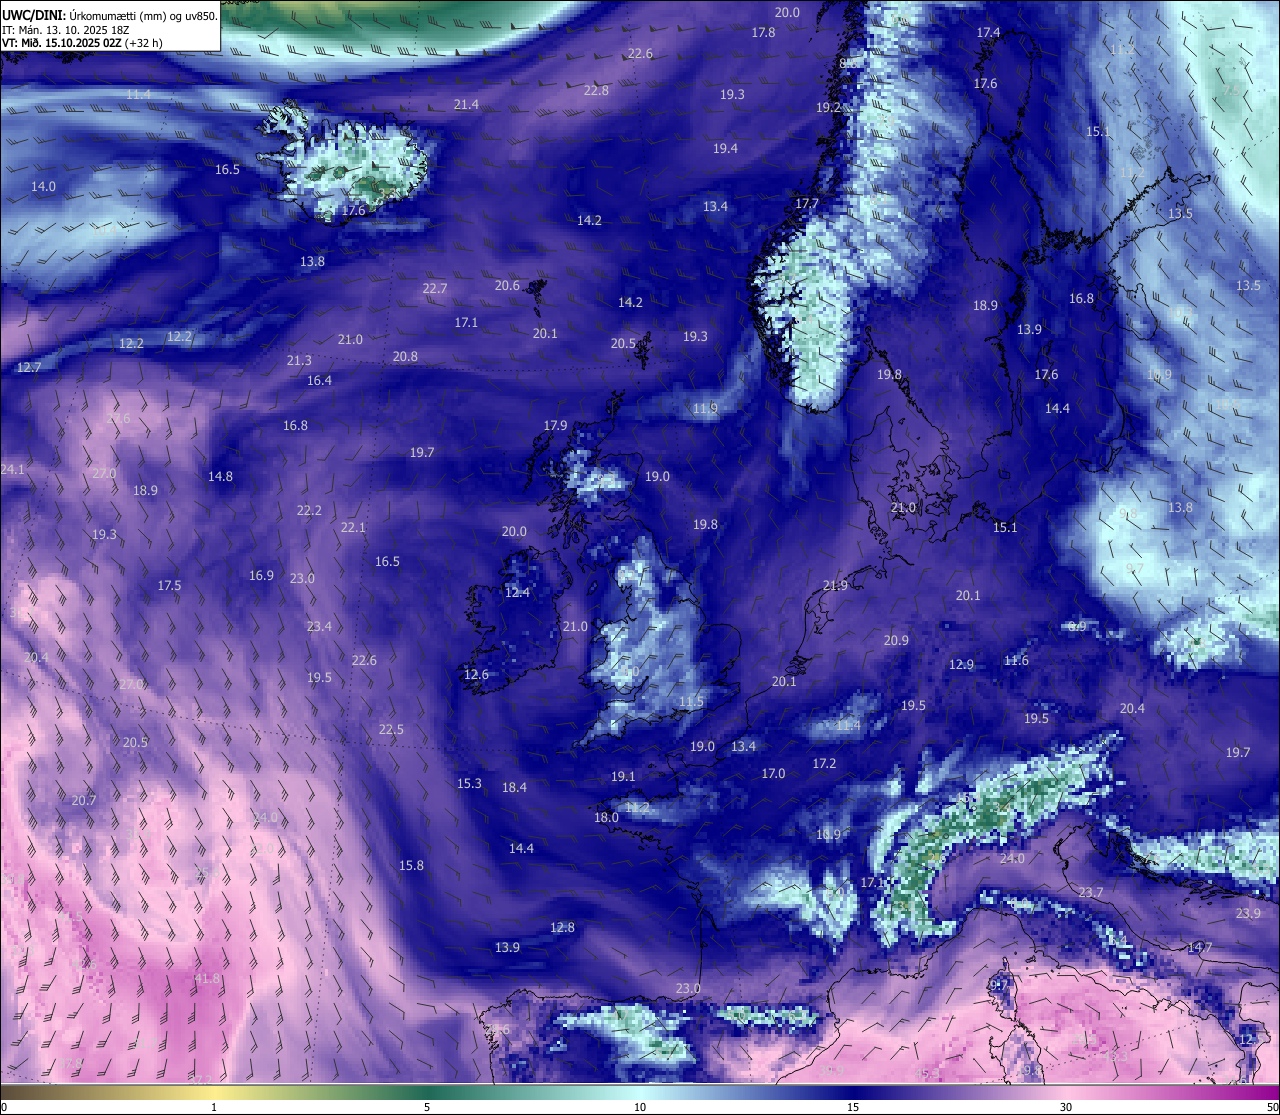The width and height of the screenshot is (1280, 1115).
Task: Click the 14.0 value west of Iceland
Action: pyautogui.click(x=43, y=187)
